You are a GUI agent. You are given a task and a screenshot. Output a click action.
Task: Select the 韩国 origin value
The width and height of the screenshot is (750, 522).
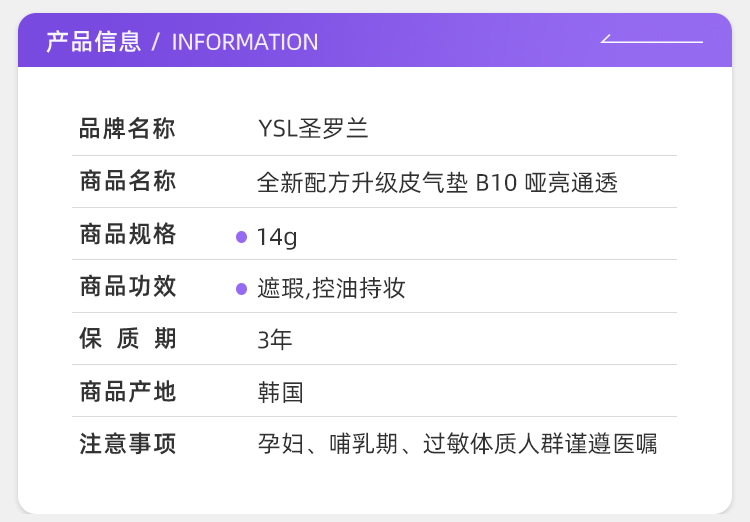tap(280, 393)
